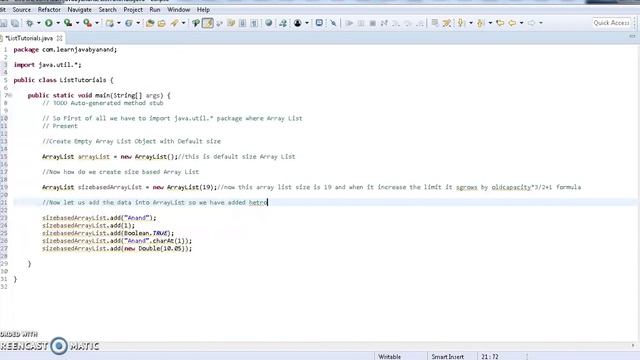
Task: Click the Suspend debug icon
Action: tap(361, 23)
